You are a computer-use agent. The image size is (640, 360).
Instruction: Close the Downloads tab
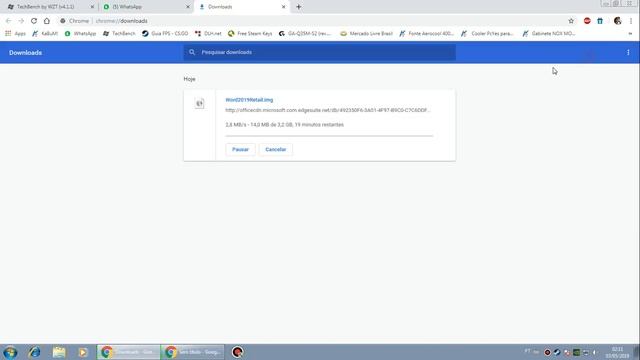283,7
